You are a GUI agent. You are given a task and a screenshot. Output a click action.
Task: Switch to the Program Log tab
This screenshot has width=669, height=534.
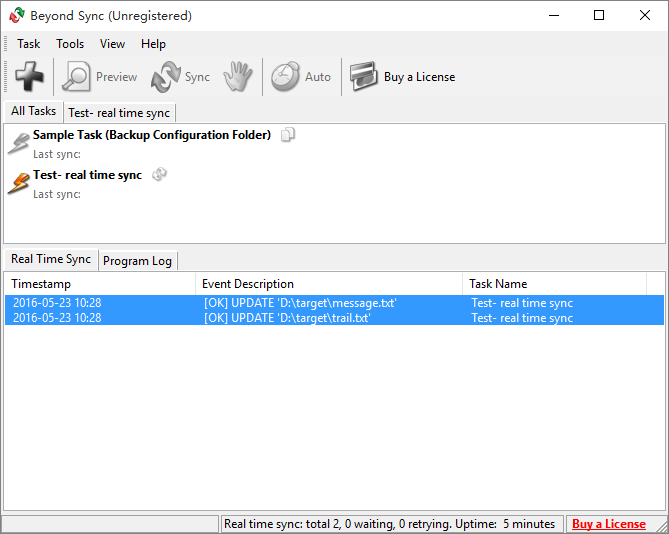tap(137, 261)
